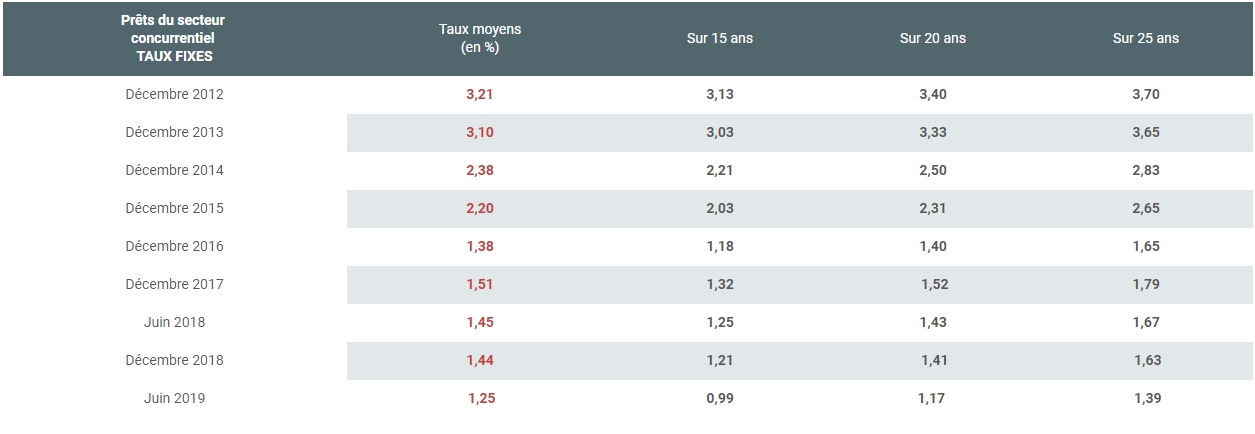
Task: Click the 'Taux moyens (en %)' column header
Action: click(480, 38)
